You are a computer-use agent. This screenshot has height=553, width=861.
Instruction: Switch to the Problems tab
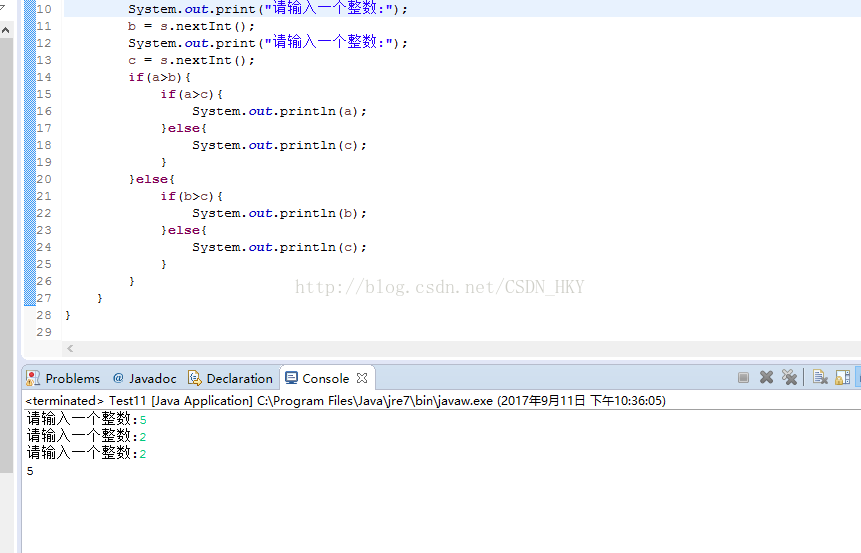[63, 378]
